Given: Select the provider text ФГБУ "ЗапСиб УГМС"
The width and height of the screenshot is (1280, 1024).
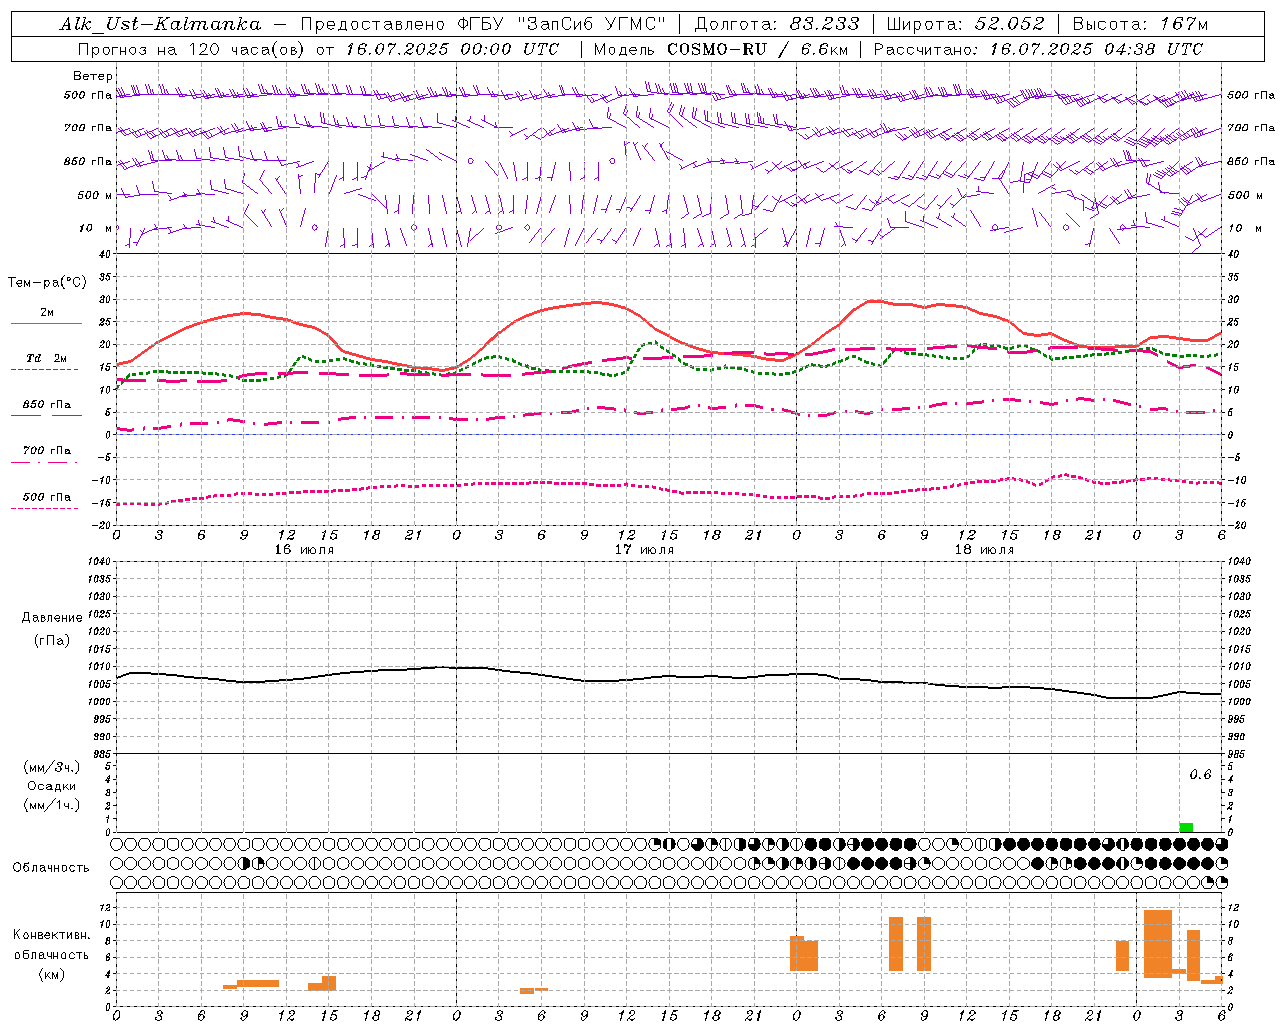Looking at the screenshot, I should click(562, 24).
